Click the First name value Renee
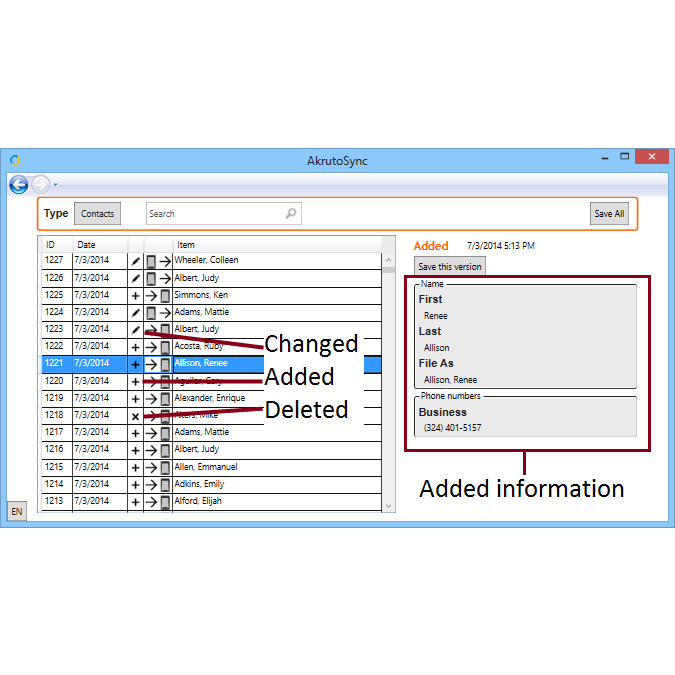The height and width of the screenshot is (675, 675). (x=435, y=316)
